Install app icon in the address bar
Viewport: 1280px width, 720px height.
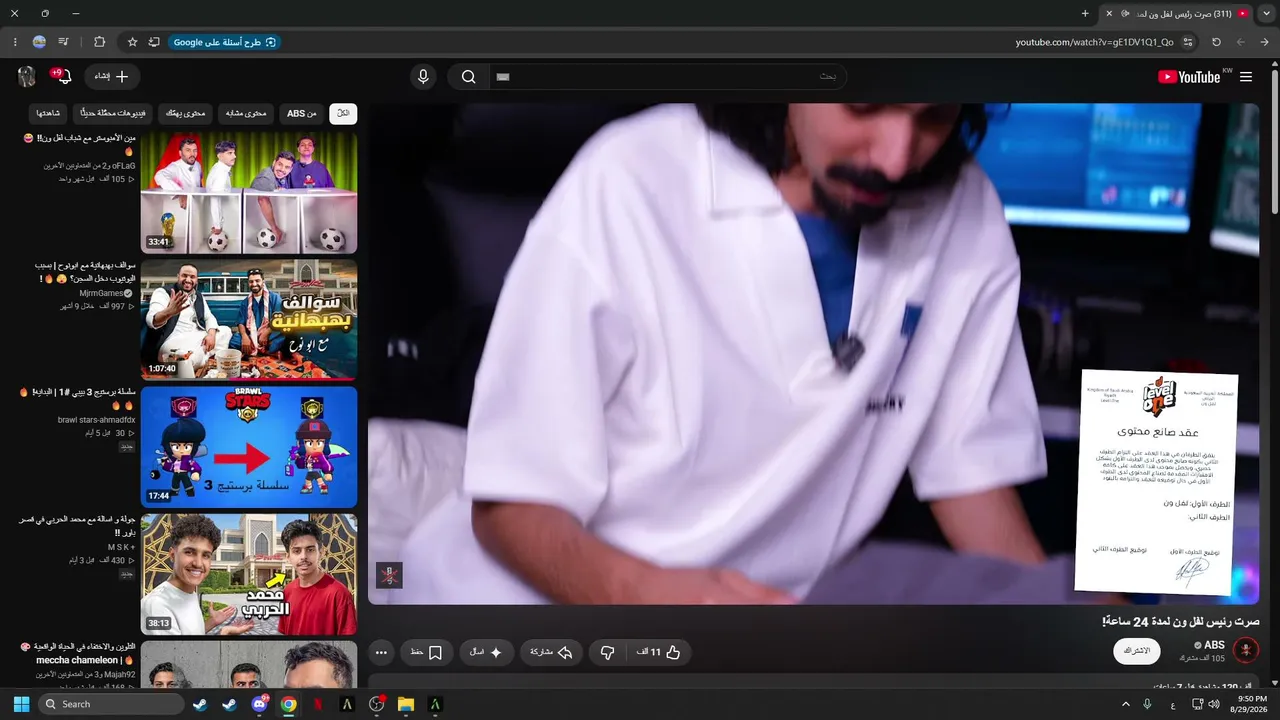[x=154, y=42]
